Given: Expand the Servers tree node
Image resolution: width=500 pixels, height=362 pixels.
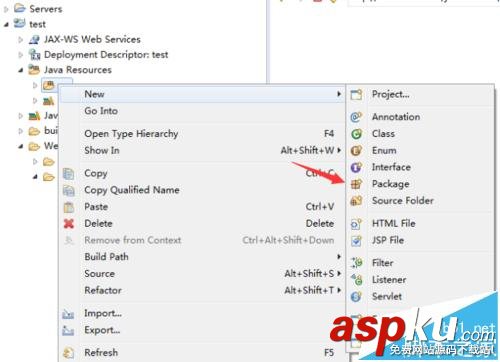Looking at the screenshot, I should 6,9.
